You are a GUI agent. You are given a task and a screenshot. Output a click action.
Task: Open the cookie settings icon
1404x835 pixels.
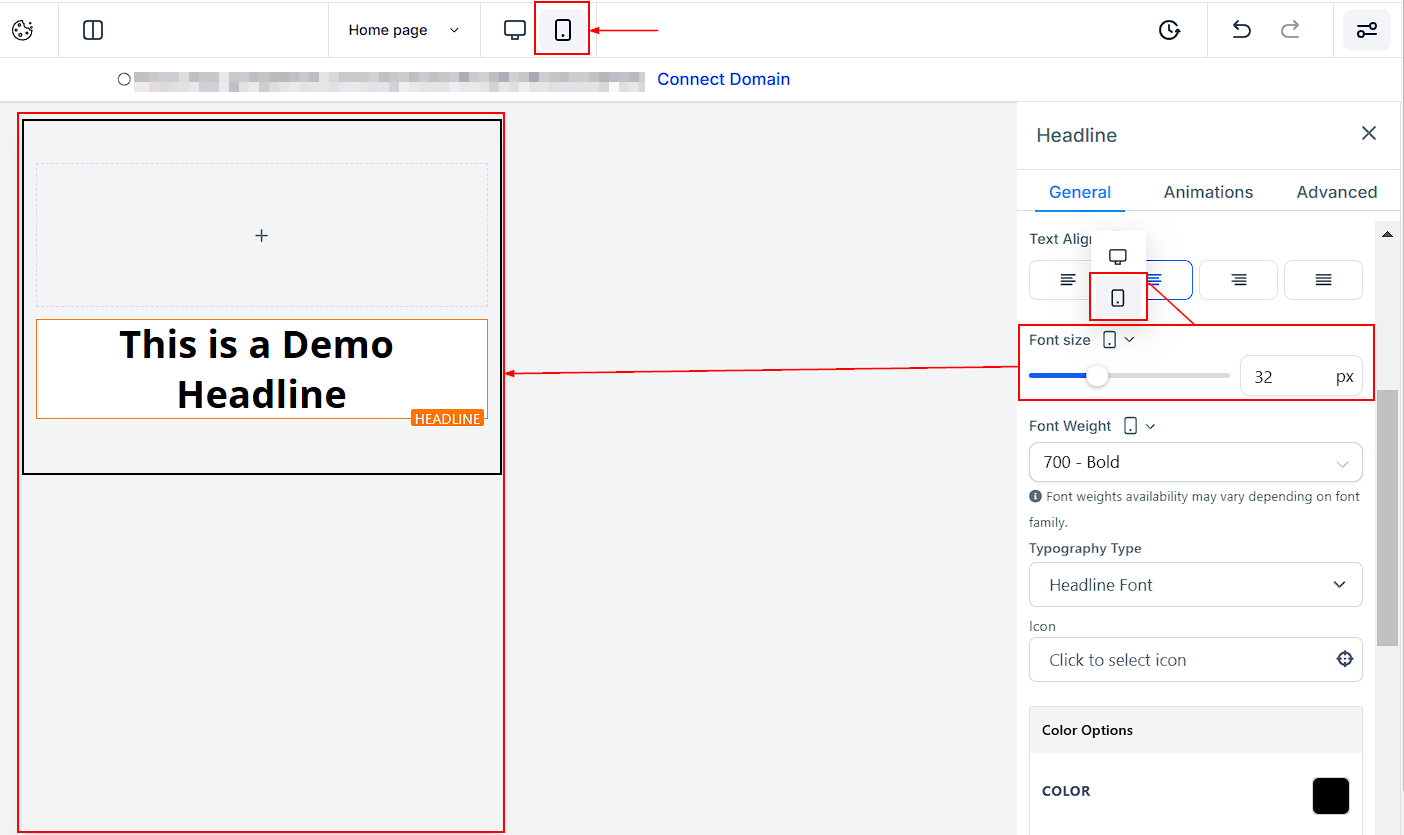(22, 30)
